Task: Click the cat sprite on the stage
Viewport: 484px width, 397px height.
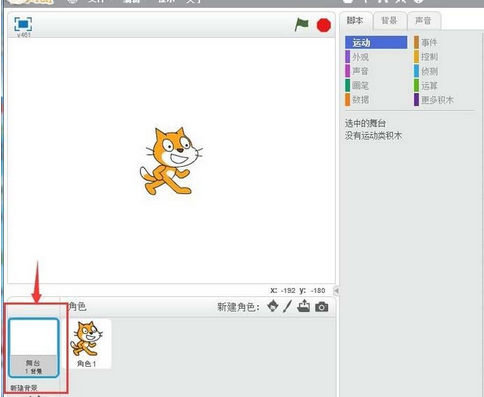Action: point(171,161)
